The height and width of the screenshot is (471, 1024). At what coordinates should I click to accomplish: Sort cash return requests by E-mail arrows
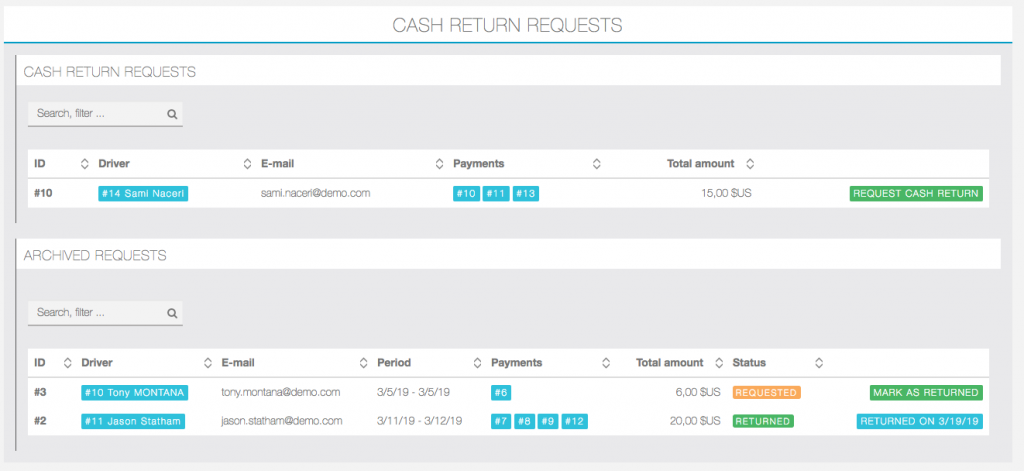pos(439,164)
